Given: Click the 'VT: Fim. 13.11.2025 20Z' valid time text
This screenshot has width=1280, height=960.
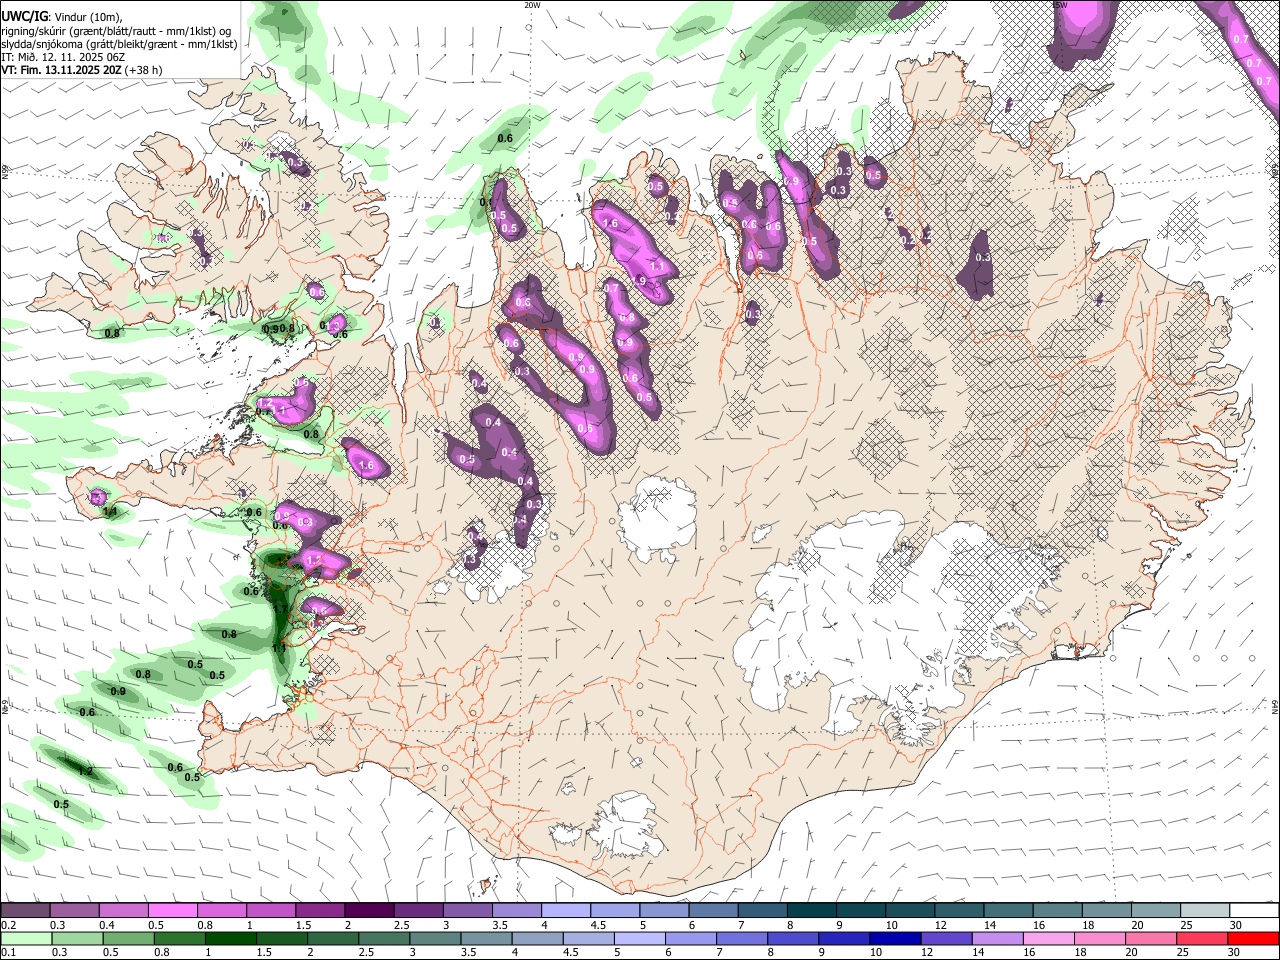Looking at the screenshot, I should point(61,70).
